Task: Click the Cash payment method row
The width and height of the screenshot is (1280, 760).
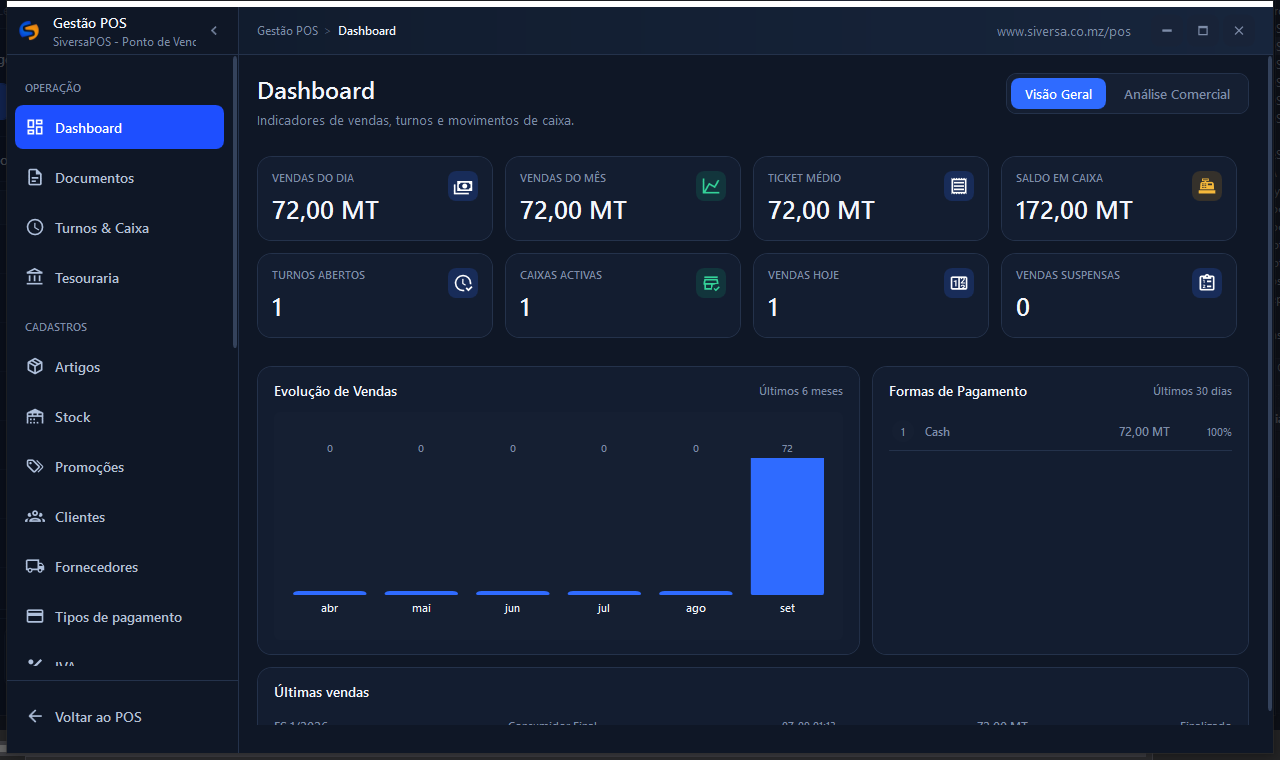Action: 1060,432
